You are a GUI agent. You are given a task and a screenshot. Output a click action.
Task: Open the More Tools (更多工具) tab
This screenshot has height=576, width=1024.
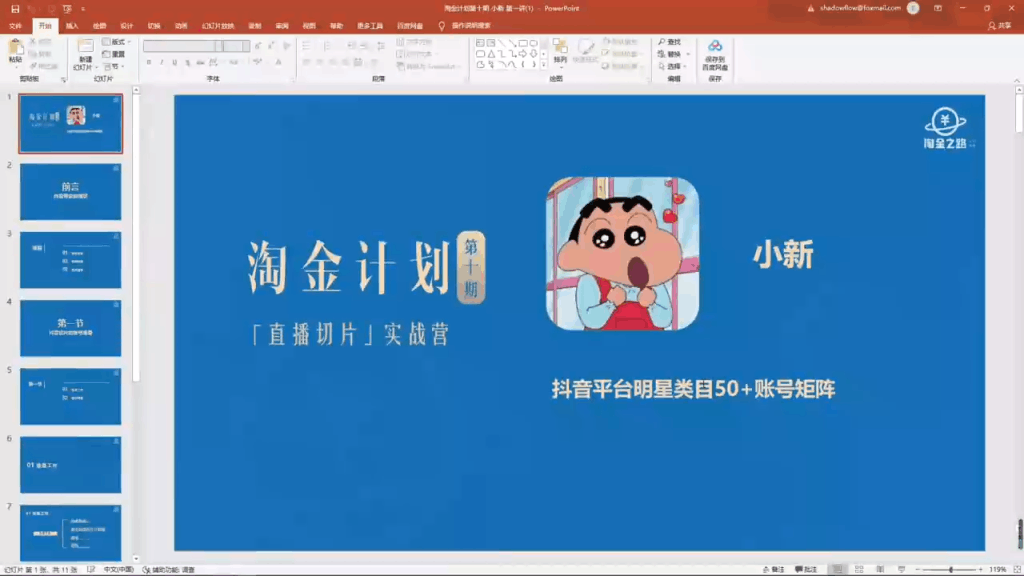pos(370,25)
